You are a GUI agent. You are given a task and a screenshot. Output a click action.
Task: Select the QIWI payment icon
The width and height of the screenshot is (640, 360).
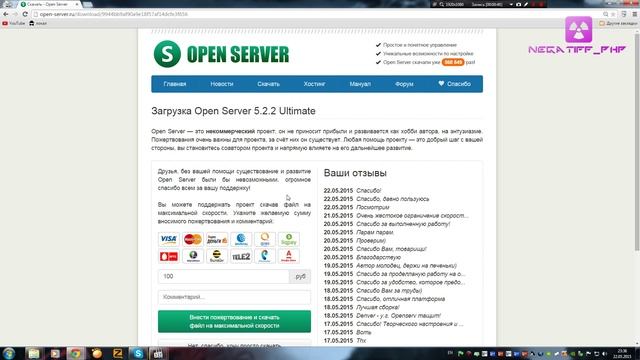click(x=265, y=239)
